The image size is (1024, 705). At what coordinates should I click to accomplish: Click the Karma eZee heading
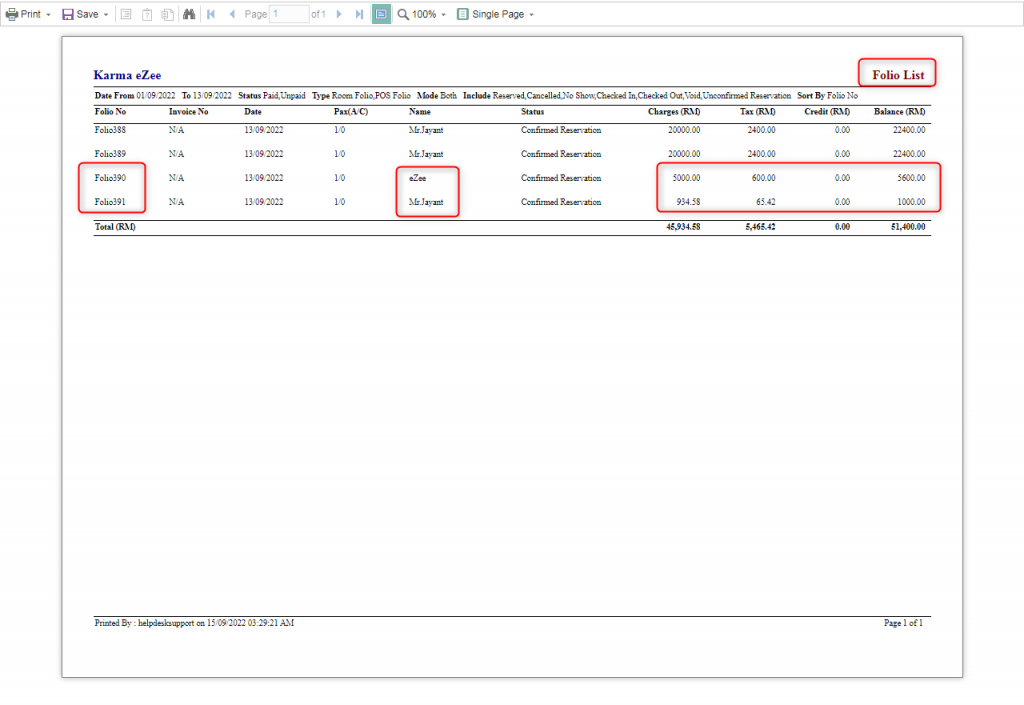[x=127, y=75]
